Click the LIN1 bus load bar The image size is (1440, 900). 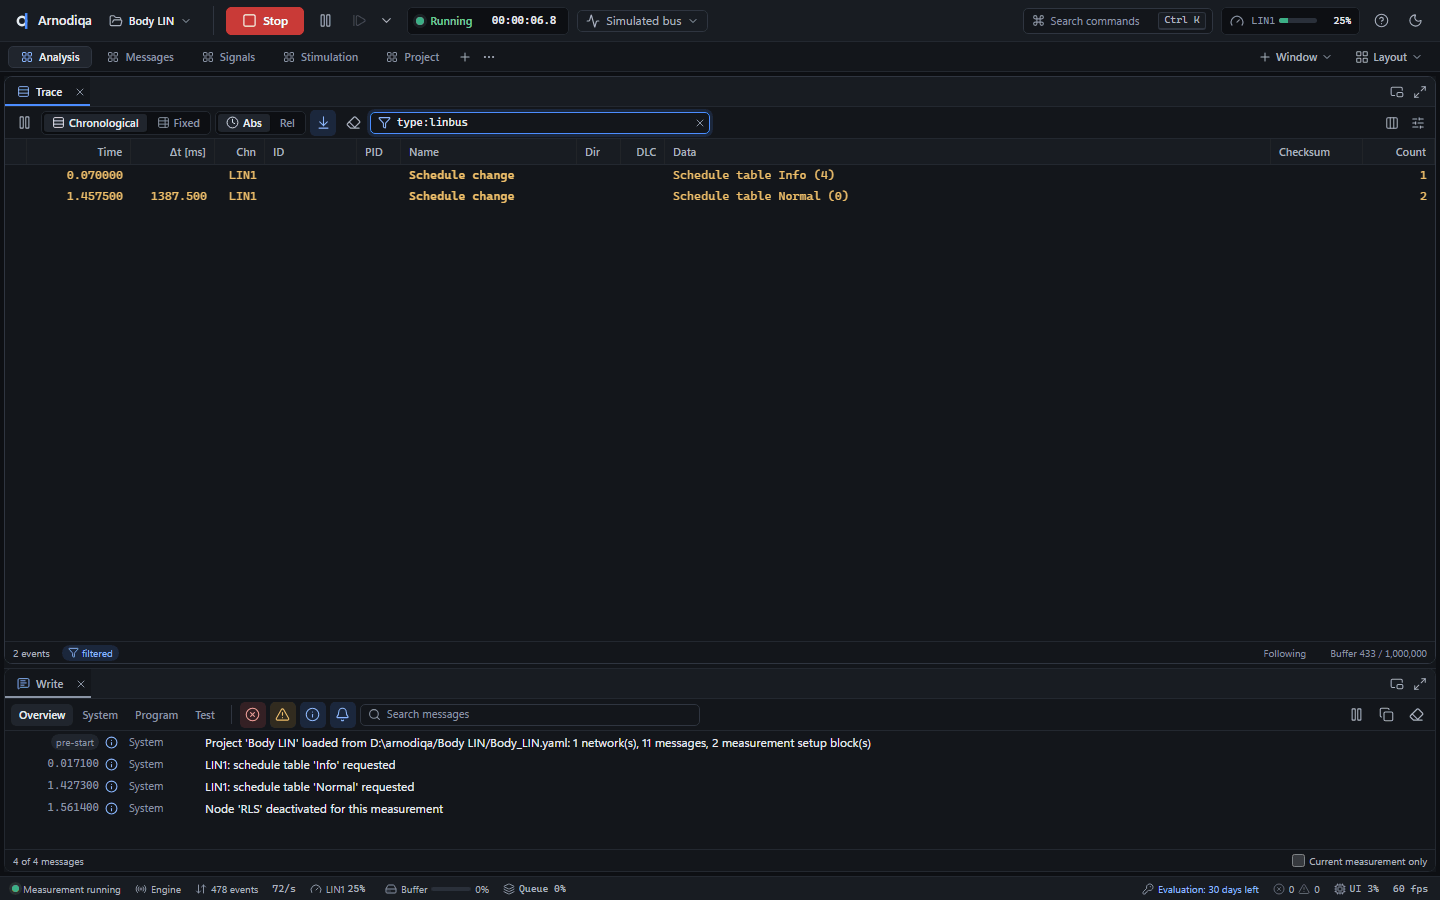tap(1298, 21)
